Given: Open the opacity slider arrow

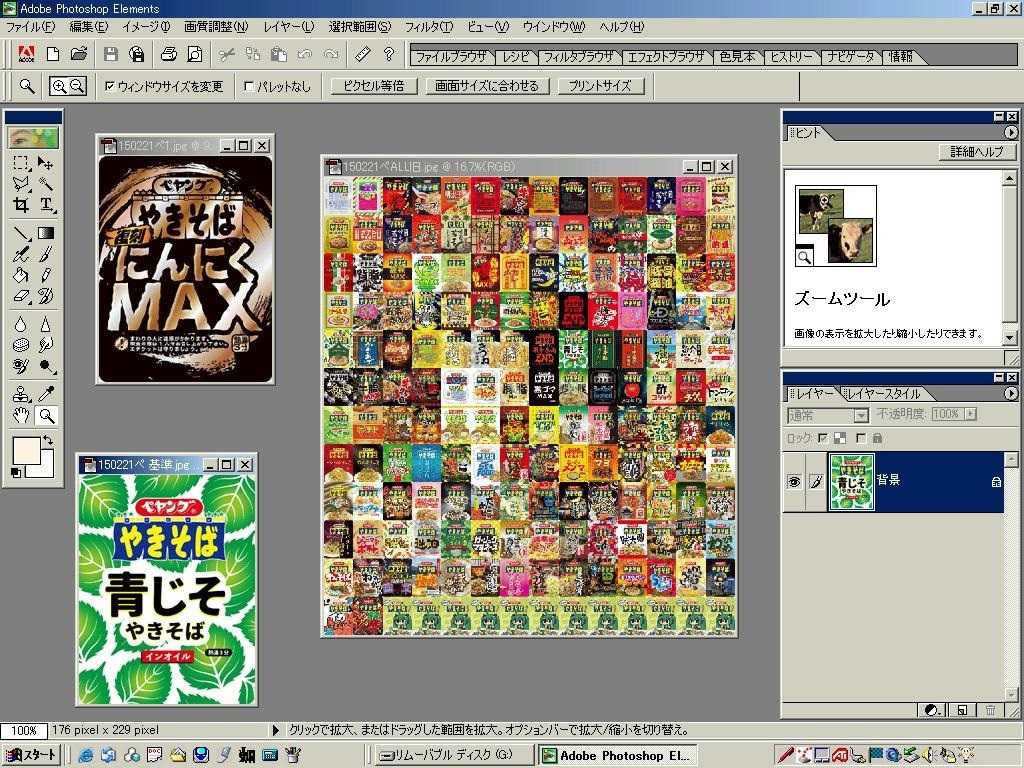Looking at the screenshot, I should pyautogui.click(x=971, y=414).
